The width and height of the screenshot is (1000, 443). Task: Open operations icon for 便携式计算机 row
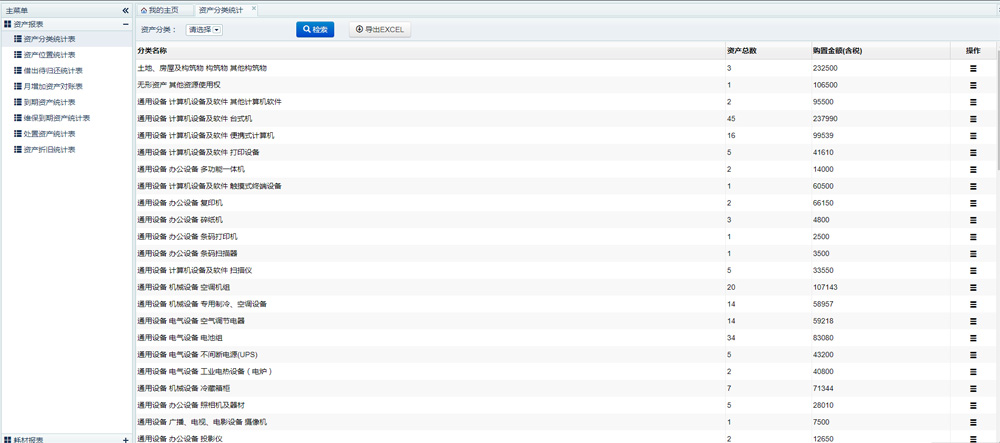click(972, 135)
